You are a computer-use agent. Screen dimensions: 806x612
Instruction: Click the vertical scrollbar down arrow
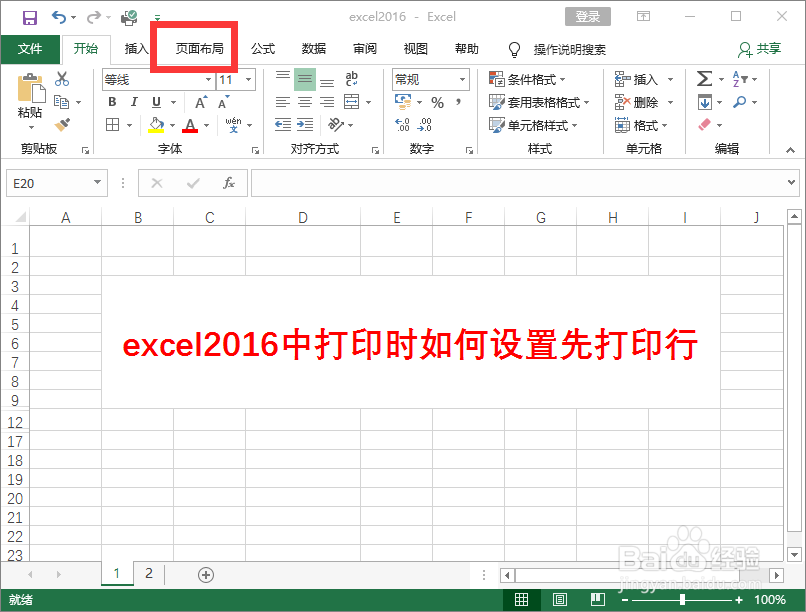point(794,554)
